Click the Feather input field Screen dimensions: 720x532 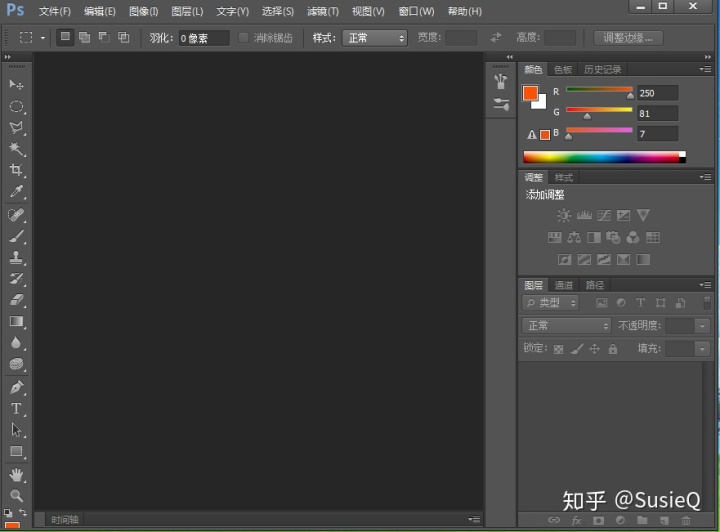pyautogui.click(x=204, y=38)
